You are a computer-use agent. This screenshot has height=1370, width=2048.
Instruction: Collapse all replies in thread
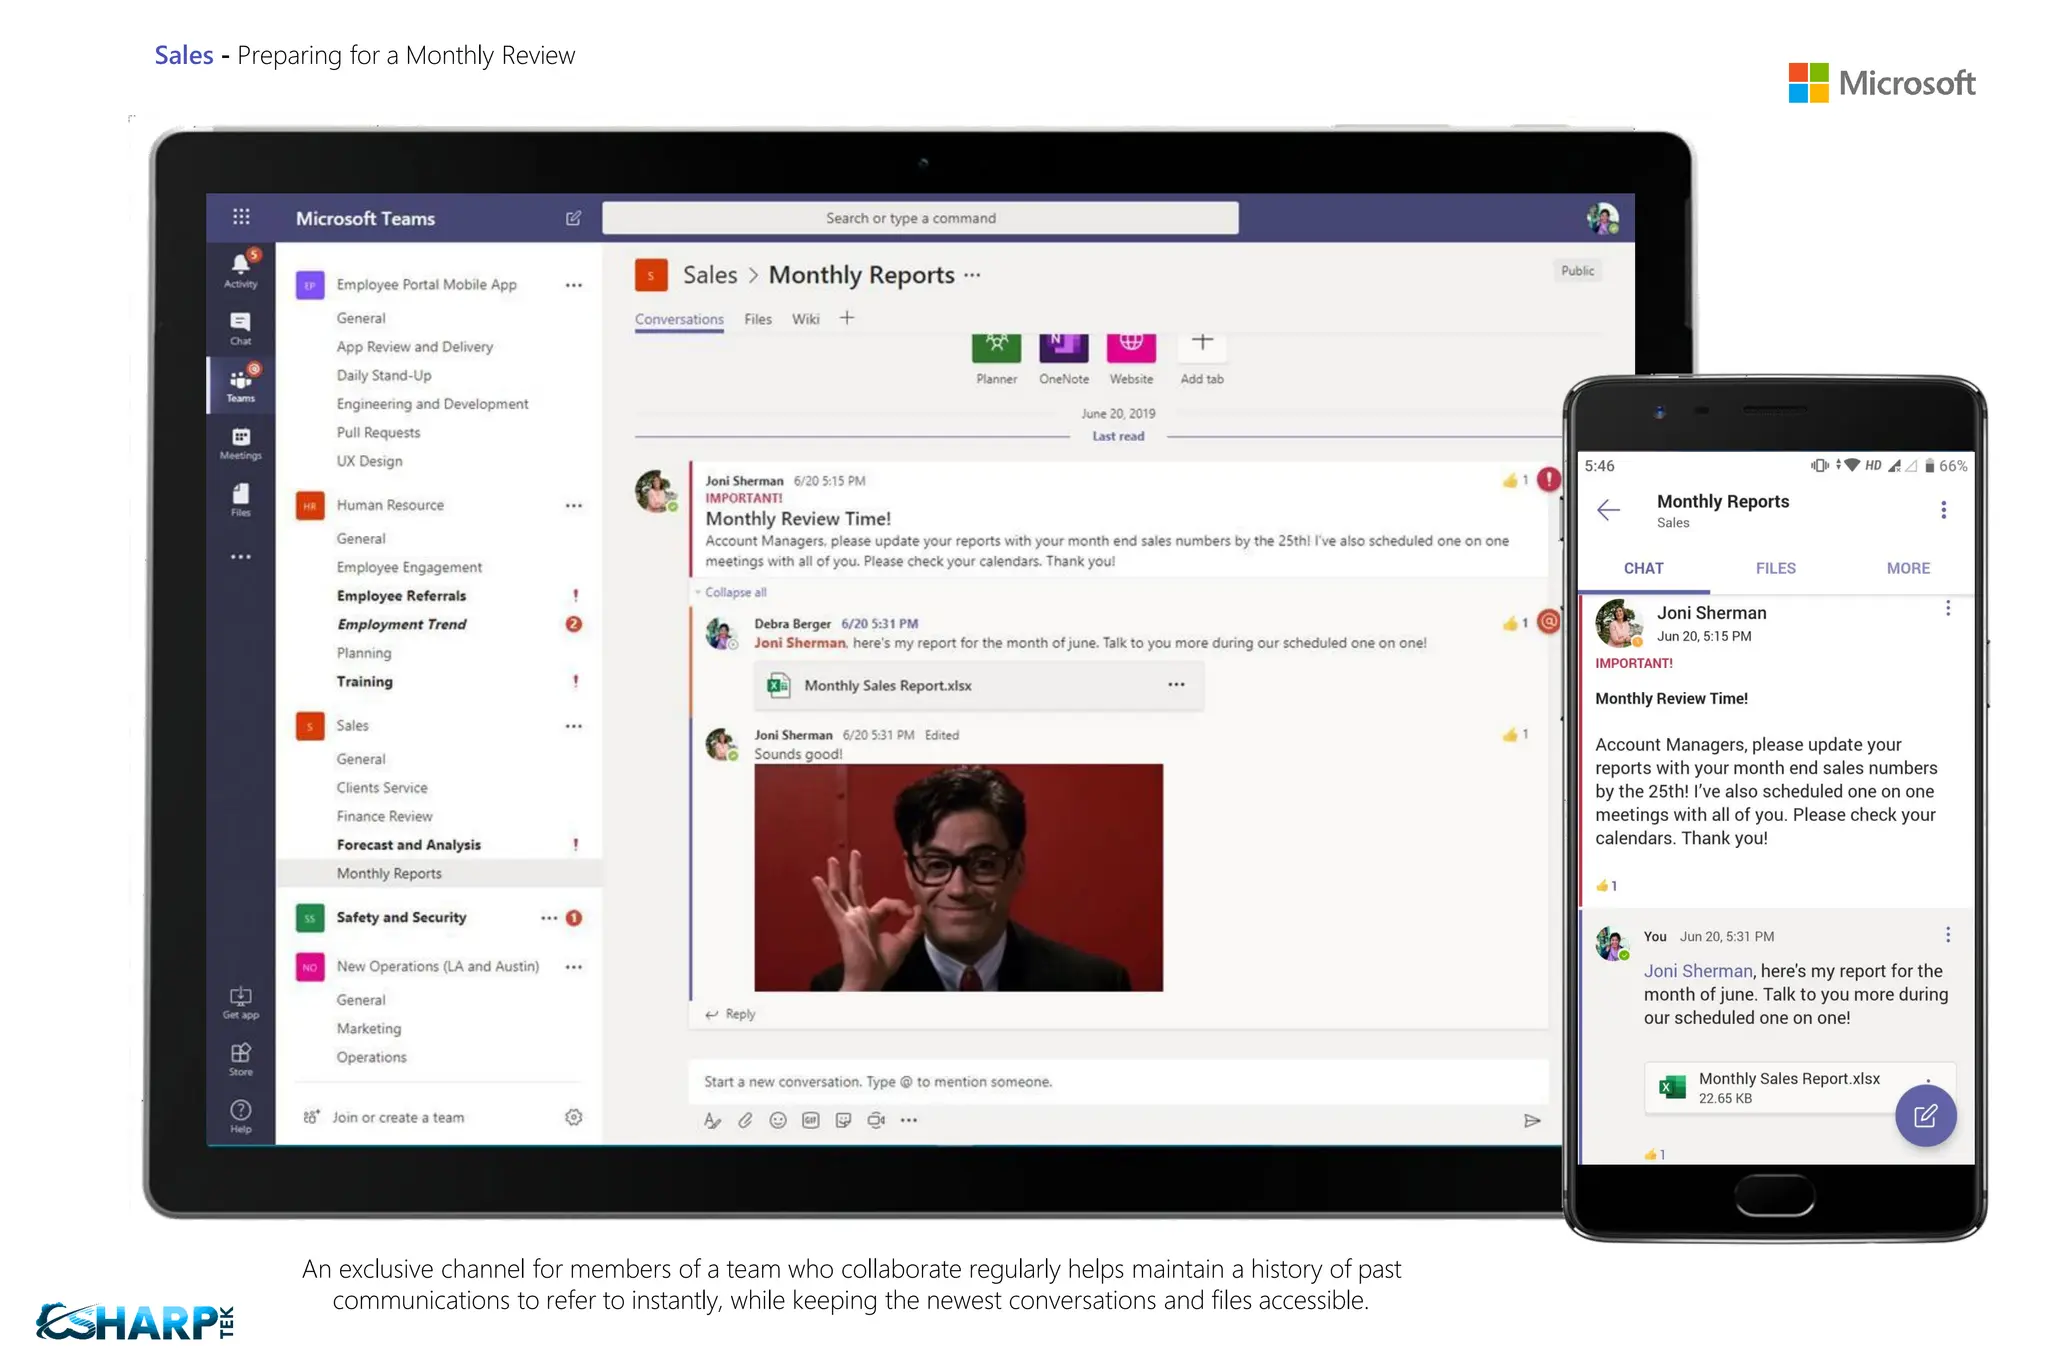735,592
